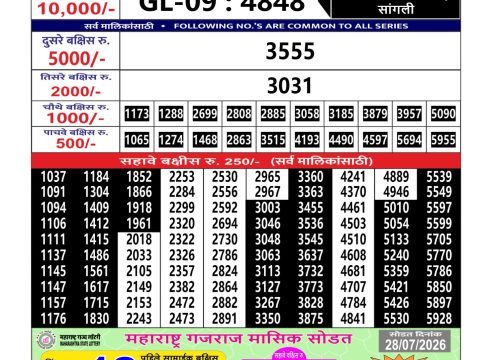
Task: Click fifth prize number 4597
Action: [375, 140]
